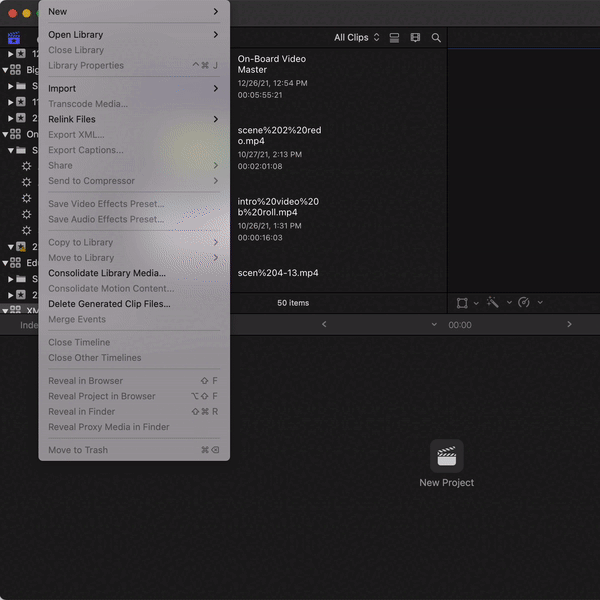Open the Relink Files submenu
The image size is (600, 600).
pos(134,119)
